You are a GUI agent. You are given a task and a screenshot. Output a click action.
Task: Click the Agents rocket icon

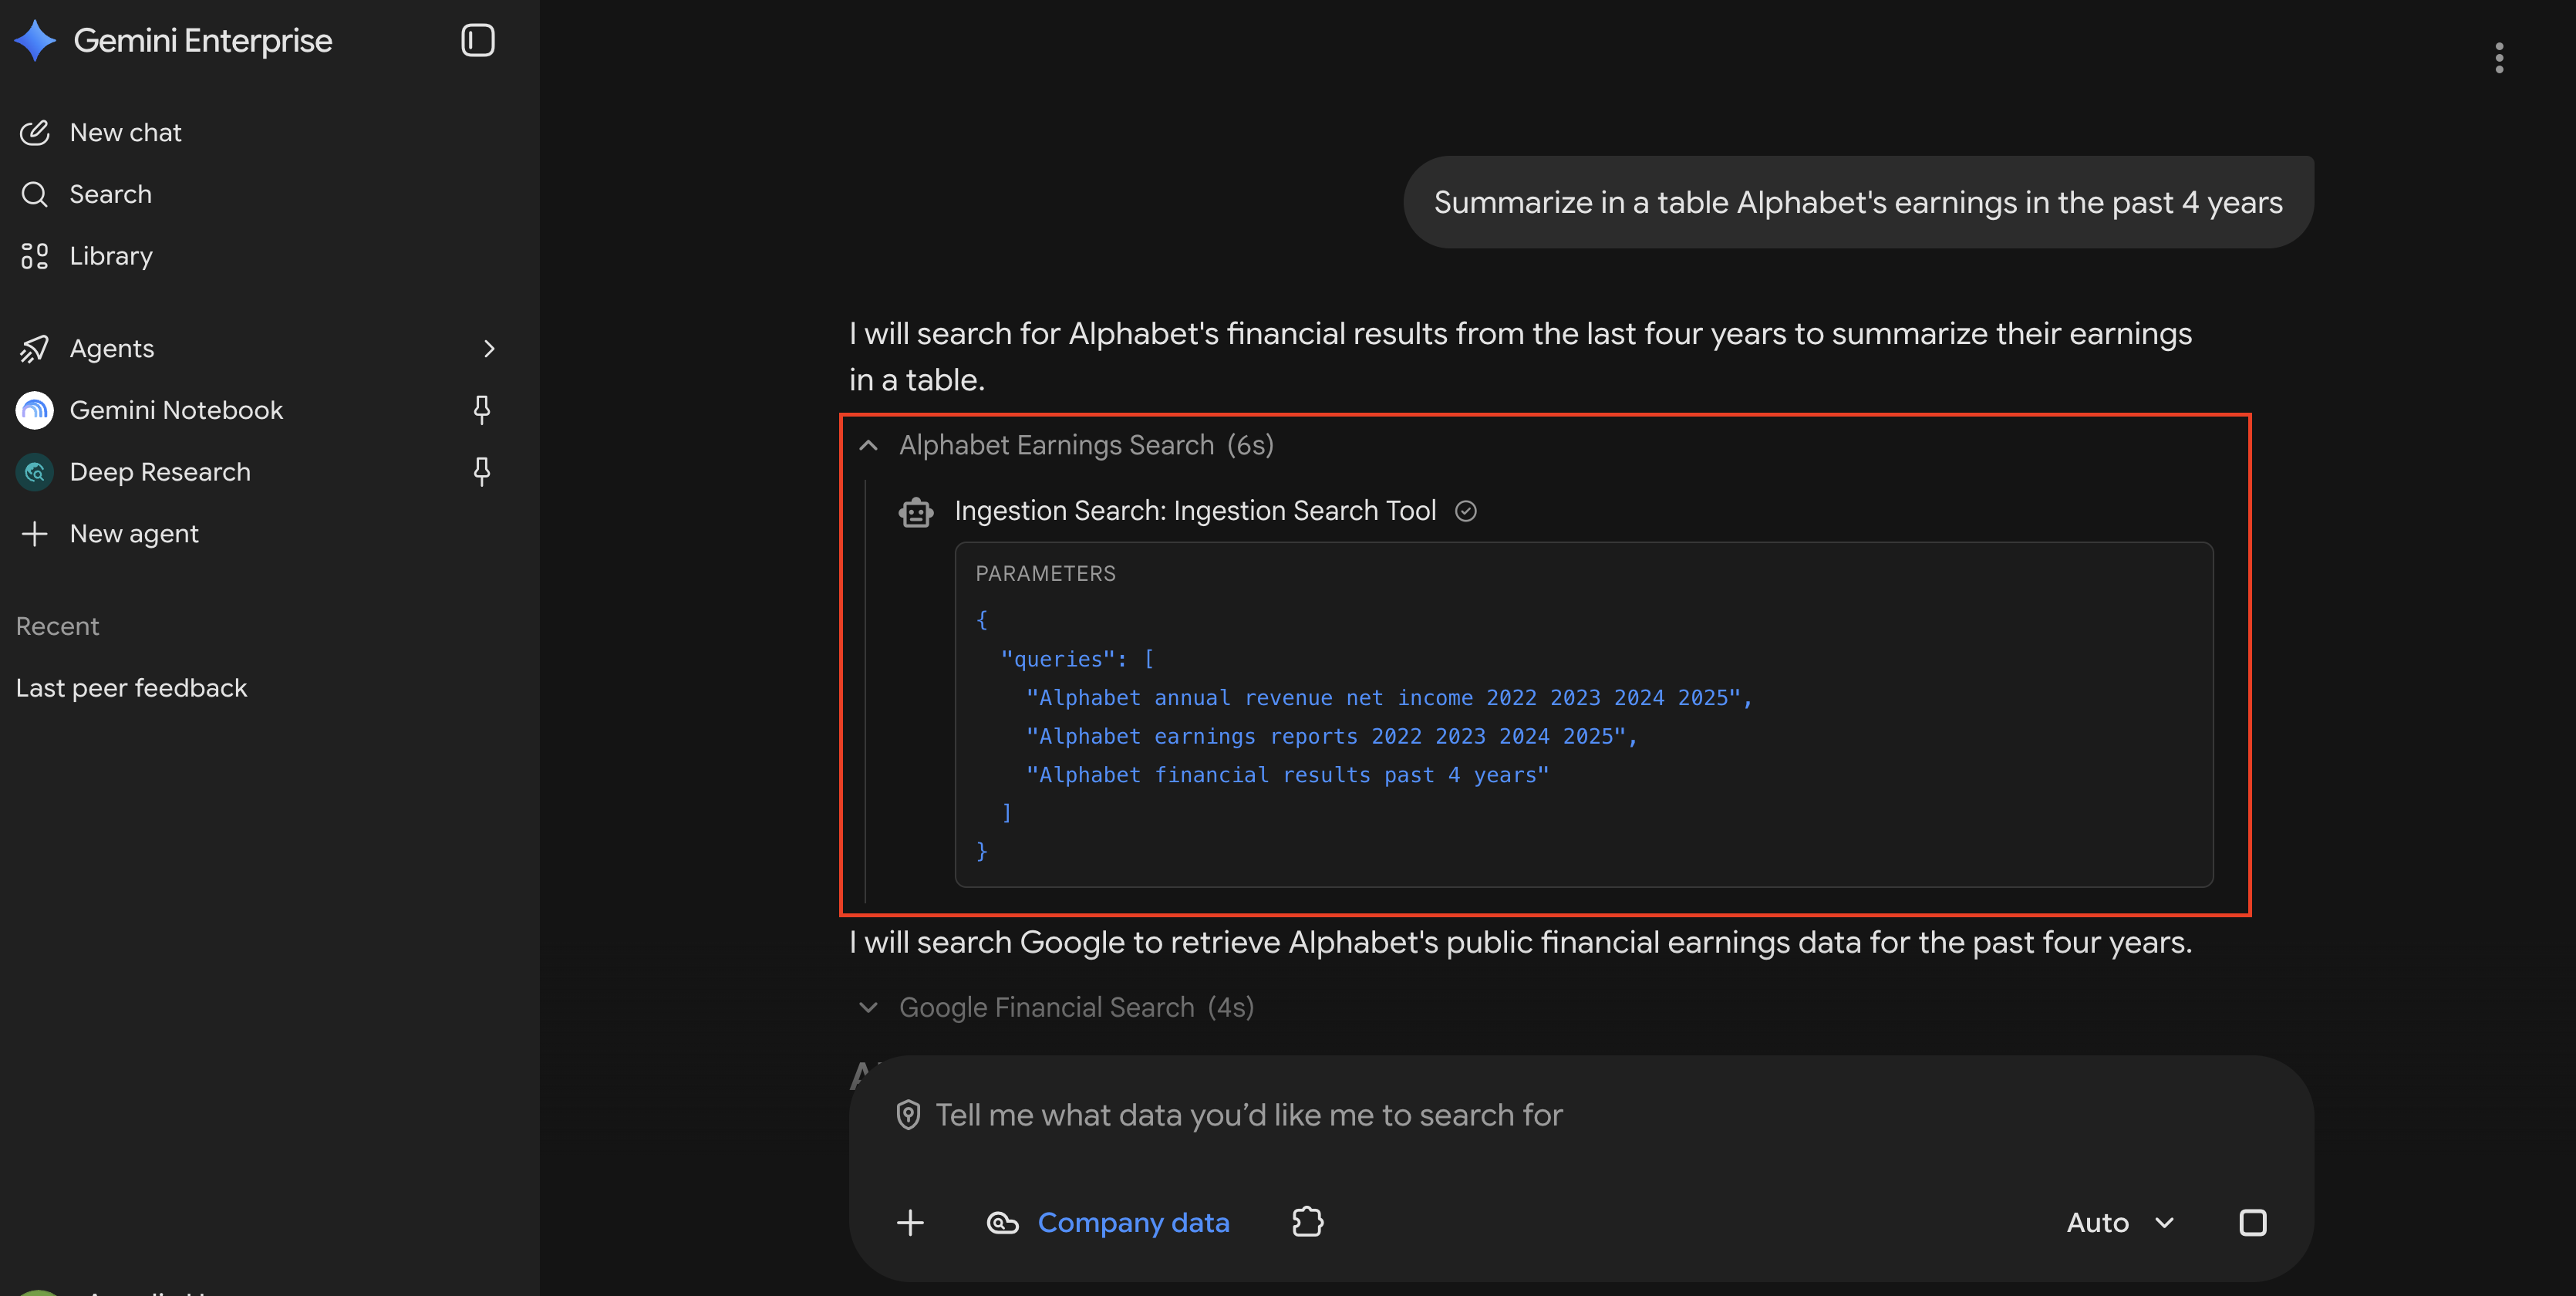35,349
